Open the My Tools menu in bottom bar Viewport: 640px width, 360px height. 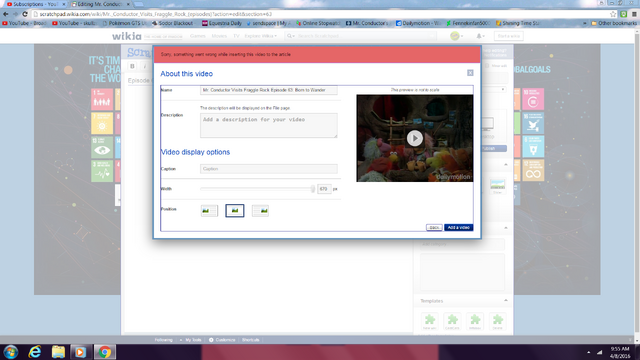coord(192,340)
